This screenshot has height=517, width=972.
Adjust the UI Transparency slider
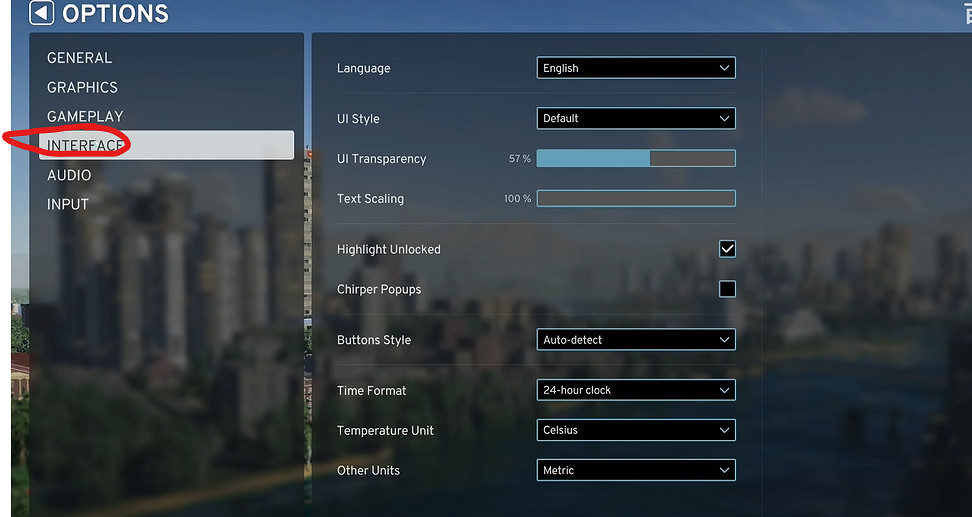(635, 158)
